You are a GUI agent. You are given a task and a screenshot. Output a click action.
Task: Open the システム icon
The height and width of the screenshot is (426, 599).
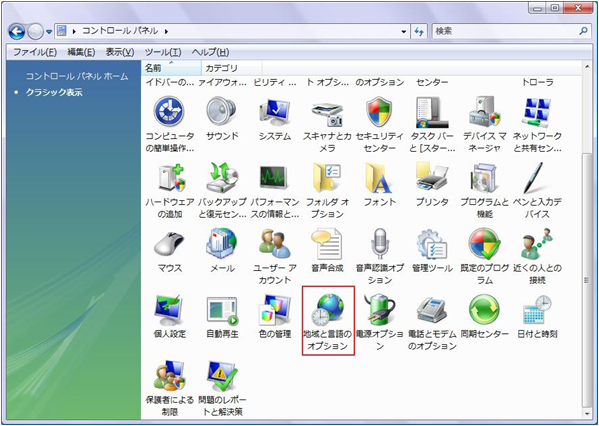point(275,112)
